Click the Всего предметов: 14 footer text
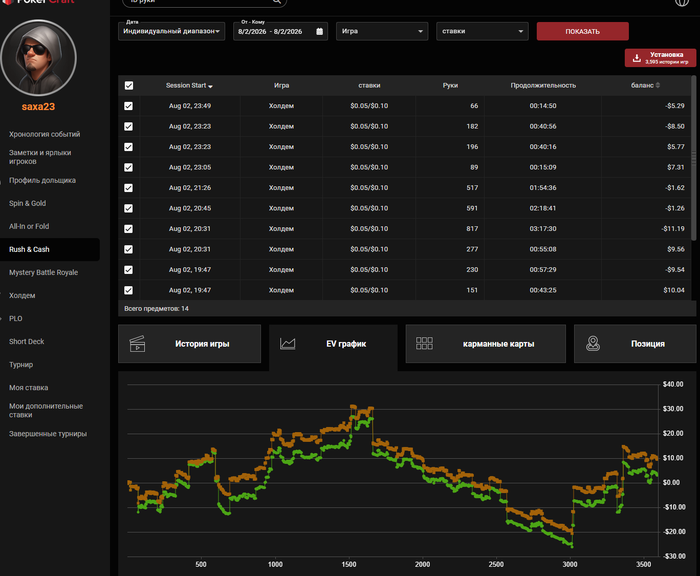The height and width of the screenshot is (576, 700). pos(156,309)
